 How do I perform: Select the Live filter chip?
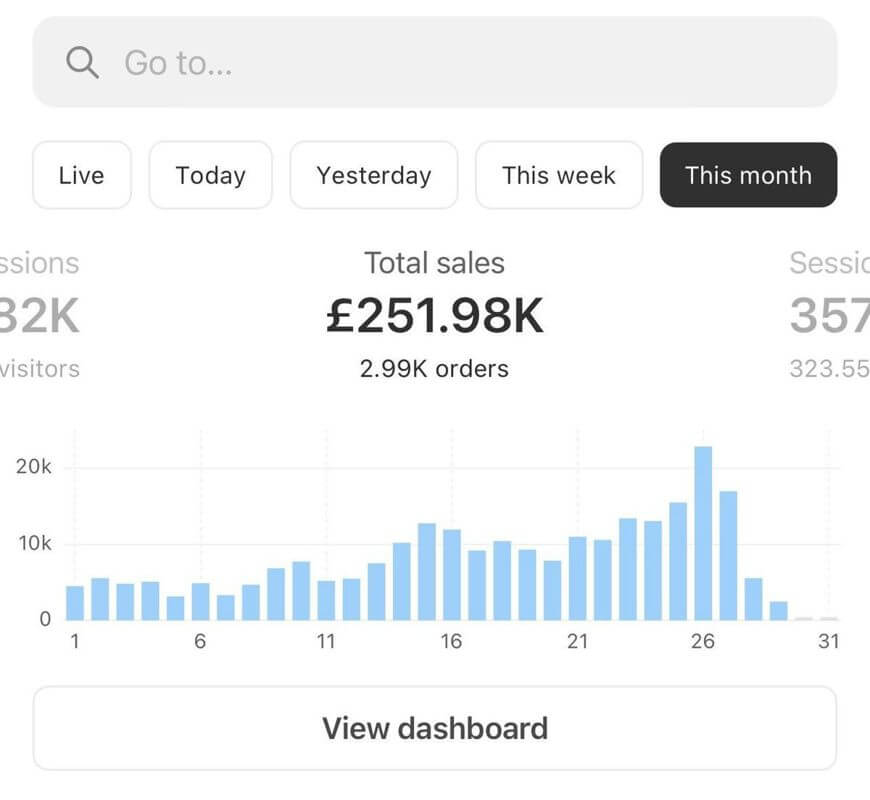[x=82, y=175]
